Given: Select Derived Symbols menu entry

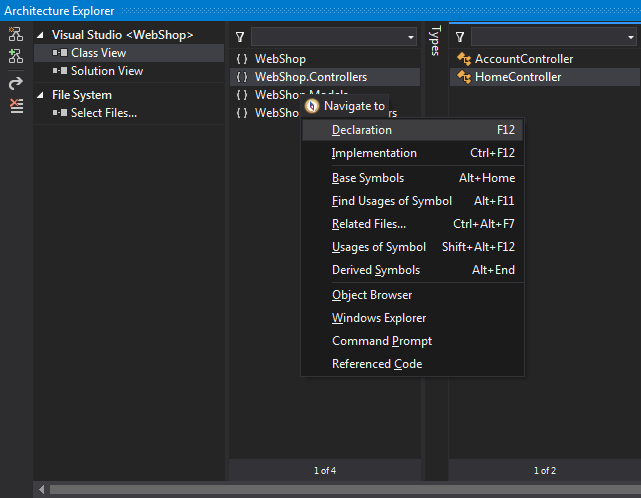Looking at the screenshot, I should [x=412, y=270].
